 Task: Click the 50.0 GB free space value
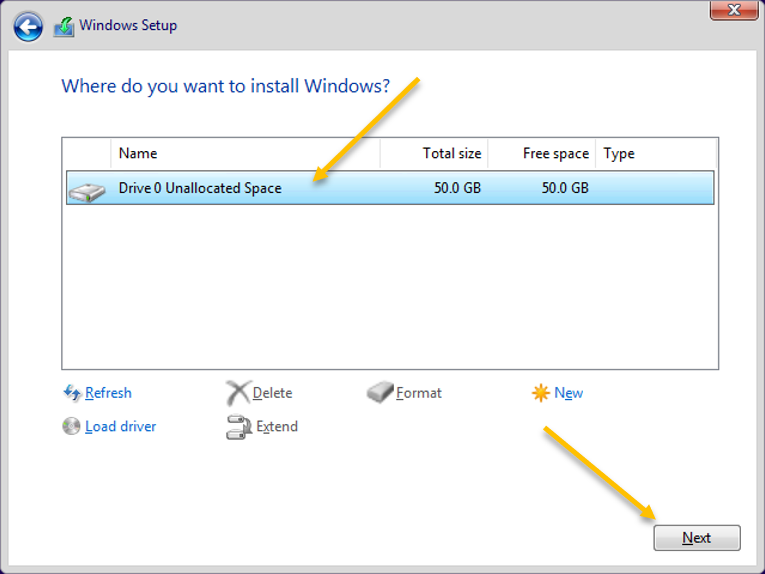pos(565,188)
